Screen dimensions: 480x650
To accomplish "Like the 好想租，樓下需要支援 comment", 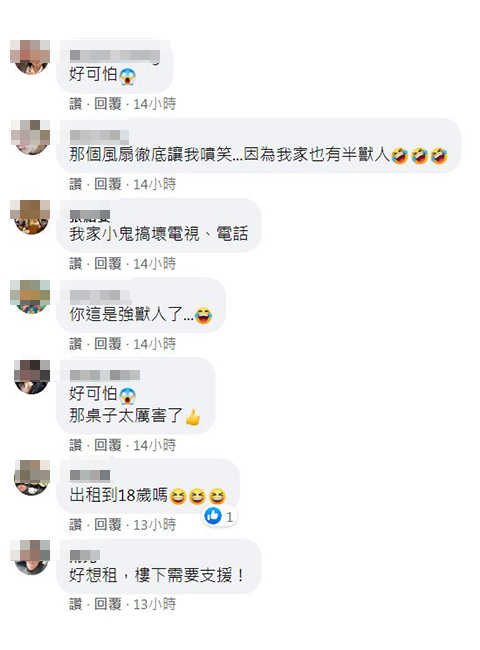I will [75, 604].
